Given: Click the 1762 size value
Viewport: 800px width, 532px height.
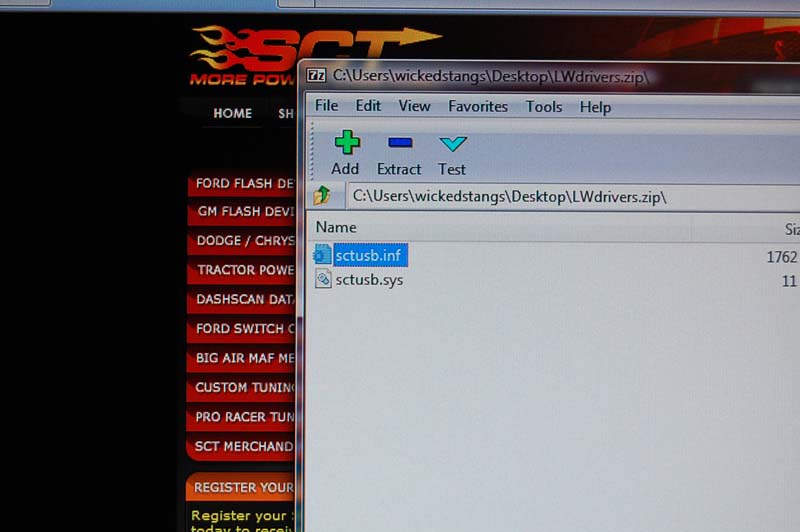Looking at the screenshot, I should tap(782, 257).
